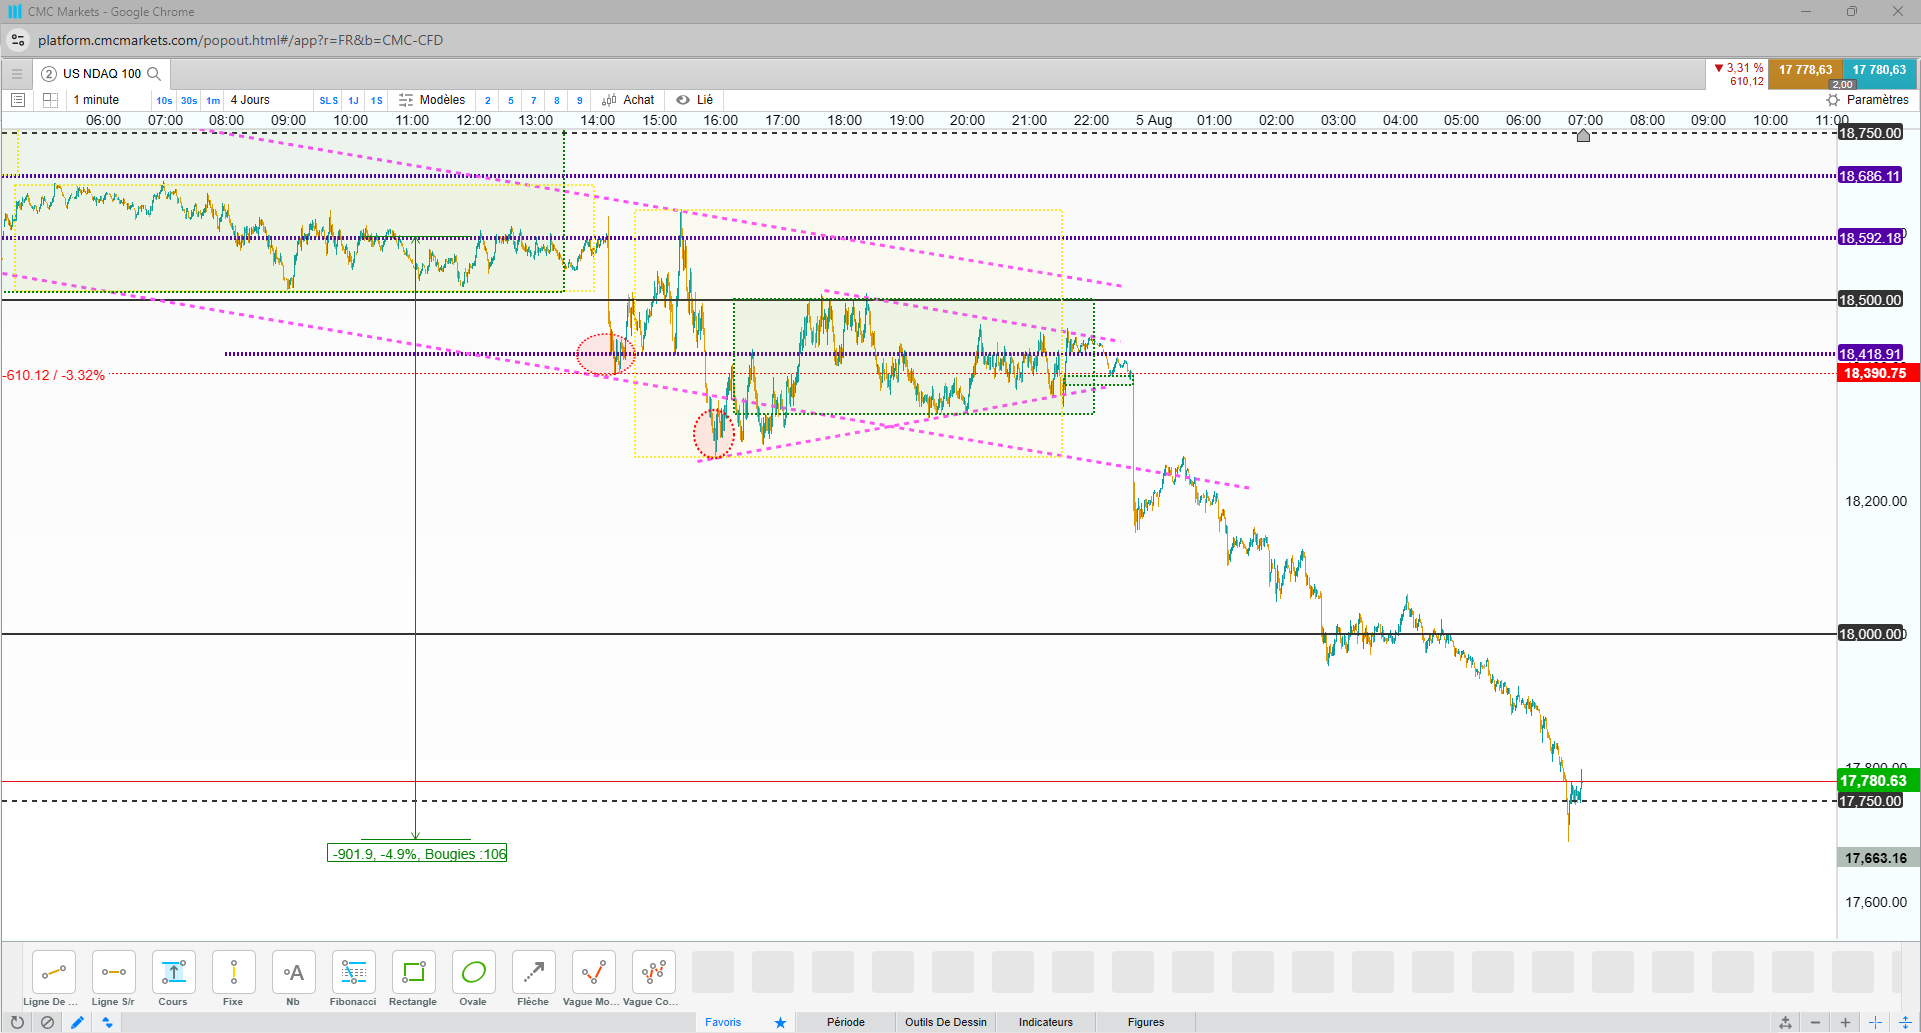Open the Période tab
Image resolution: width=1921 pixels, height=1033 pixels.
tap(846, 1022)
